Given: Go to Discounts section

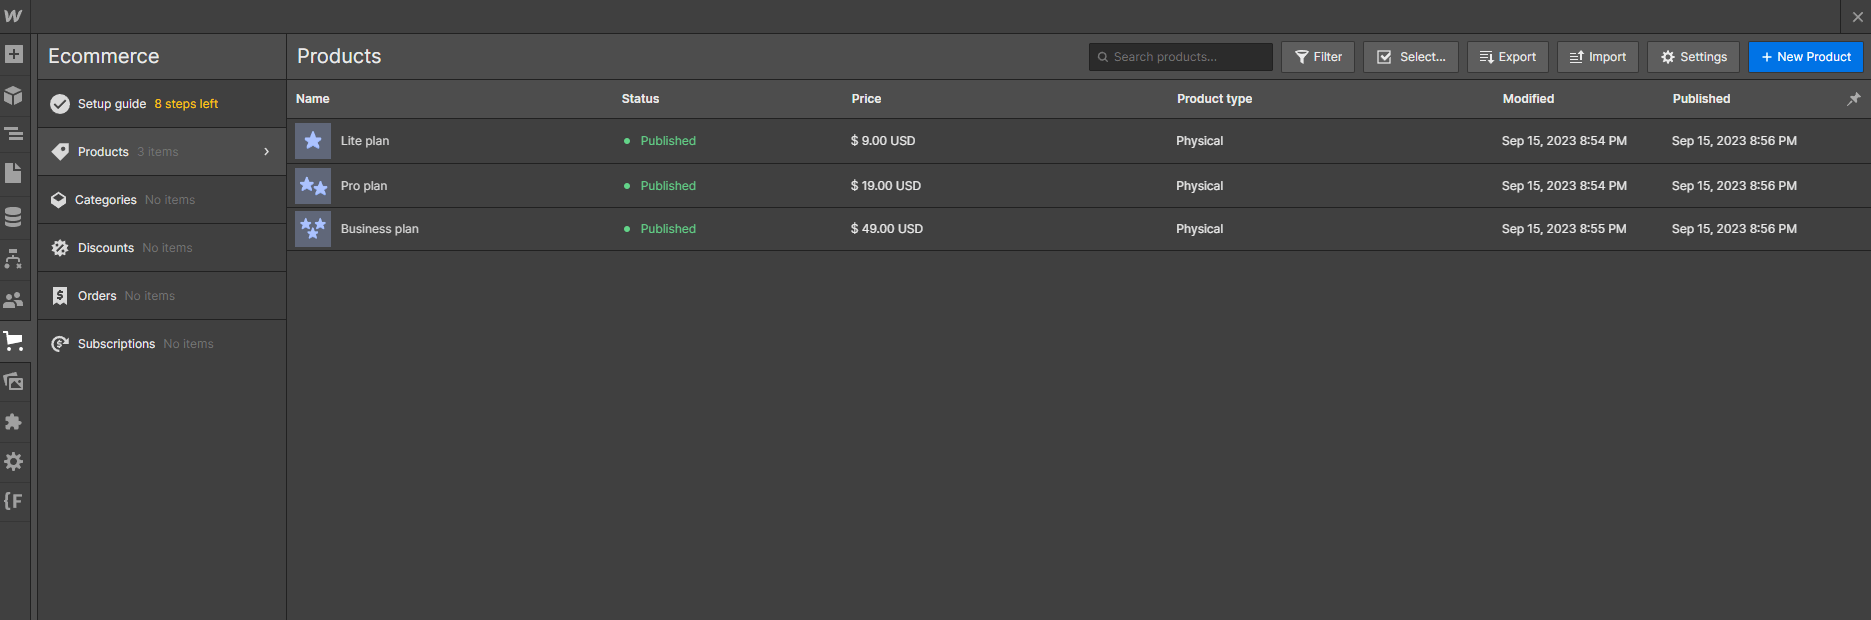Looking at the screenshot, I should 162,248.
